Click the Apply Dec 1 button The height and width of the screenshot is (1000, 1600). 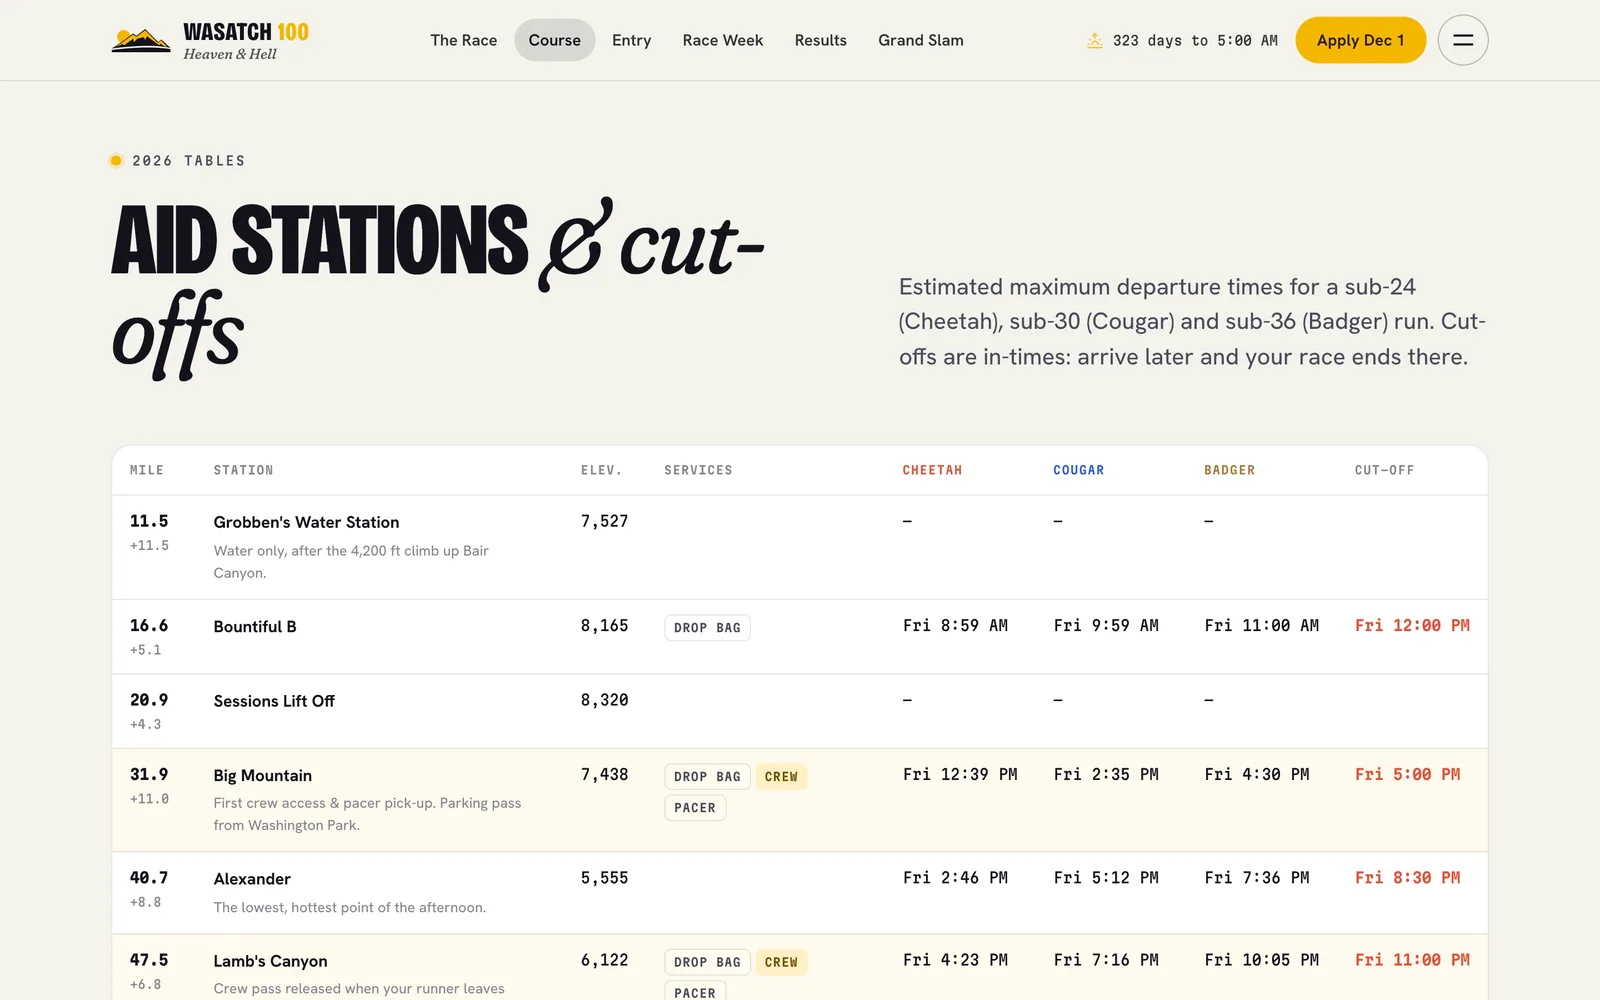[1360, 40]
